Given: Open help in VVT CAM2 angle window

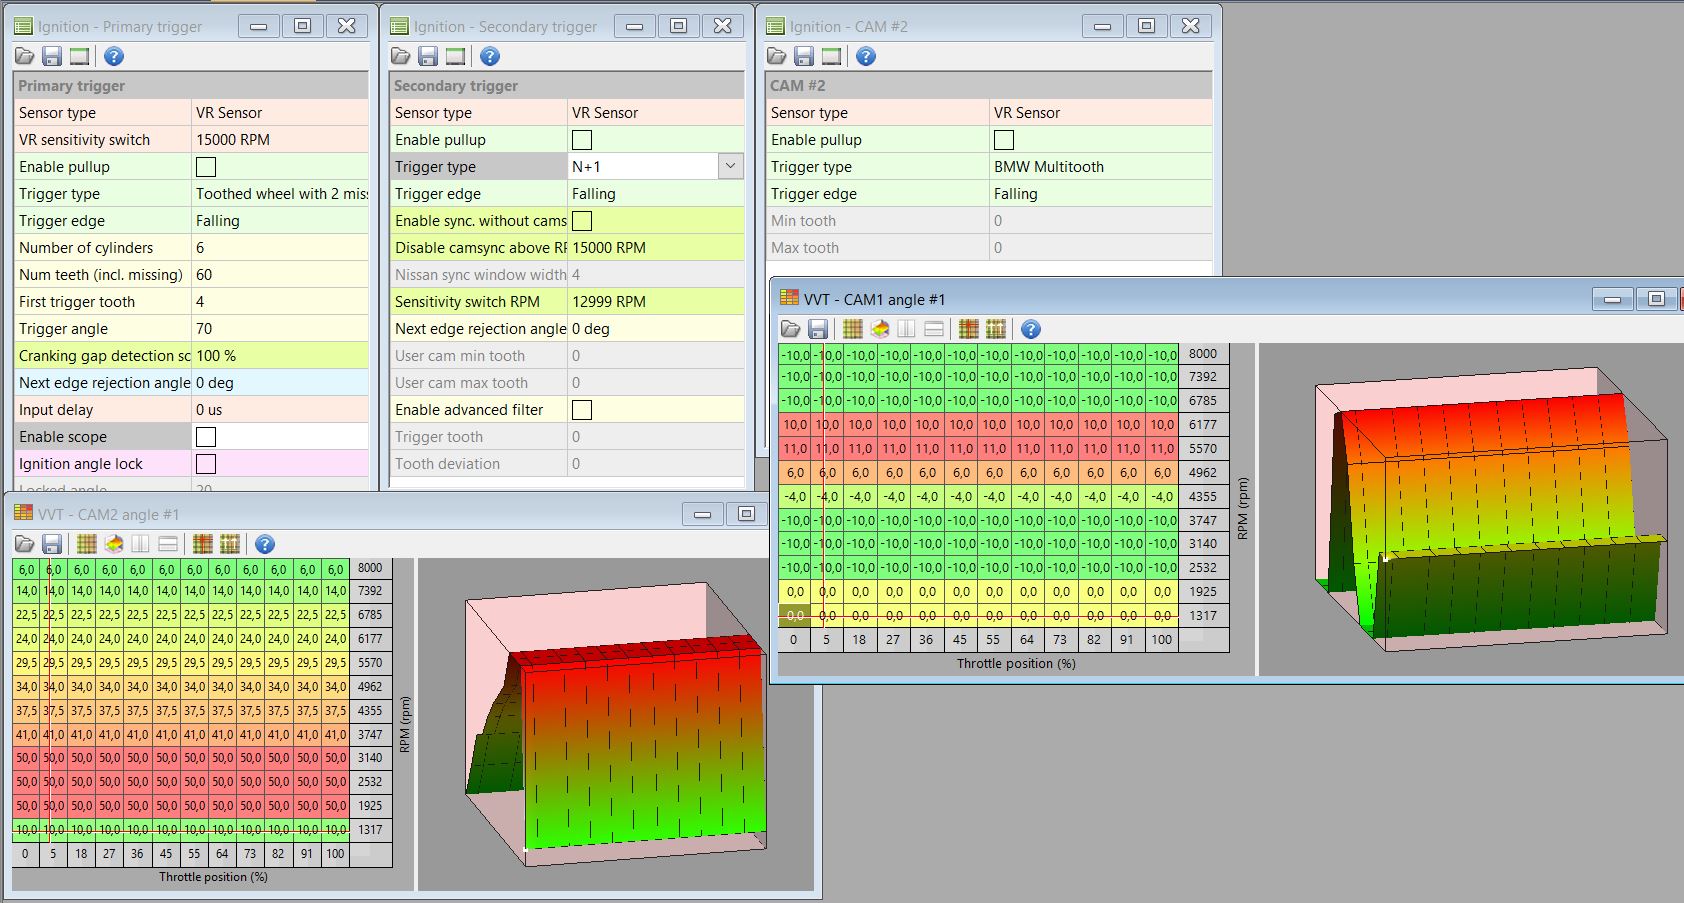Looking at the screenshot, I should (264, 544).
